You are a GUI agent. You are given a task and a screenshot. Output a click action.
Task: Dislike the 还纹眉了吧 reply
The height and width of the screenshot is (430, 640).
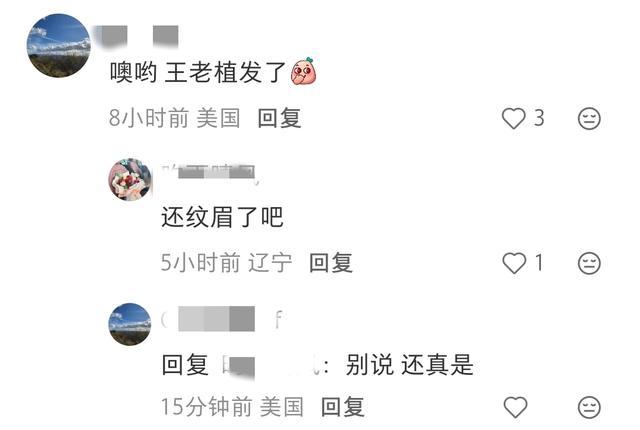point(589,263)
